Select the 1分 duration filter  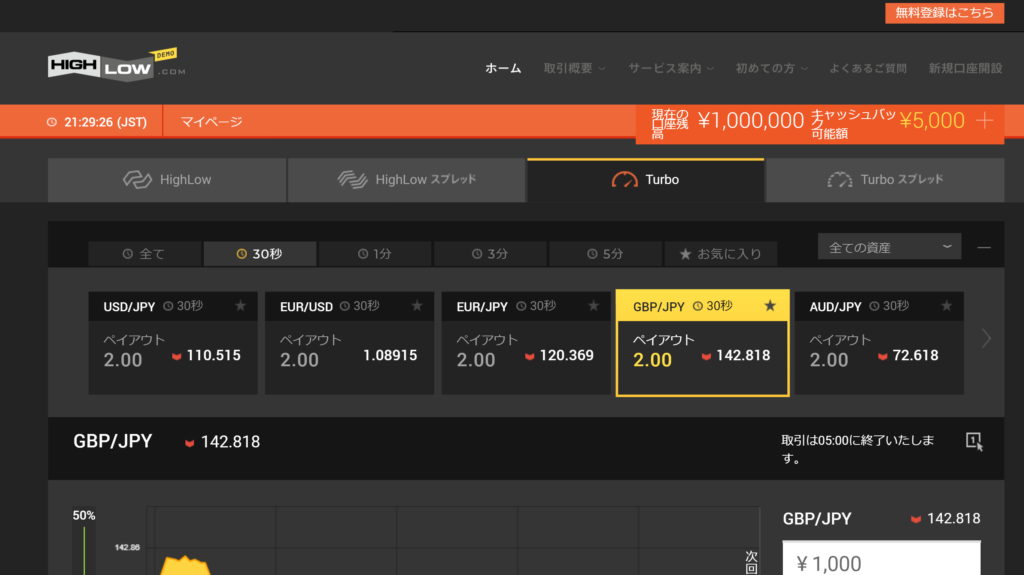pyautogui.click(x=375, y=254)
